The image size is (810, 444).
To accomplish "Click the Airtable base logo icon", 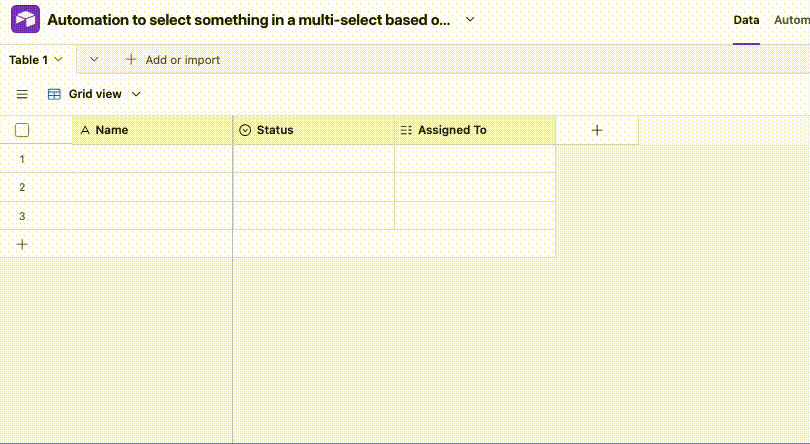I will click(25, 20).
